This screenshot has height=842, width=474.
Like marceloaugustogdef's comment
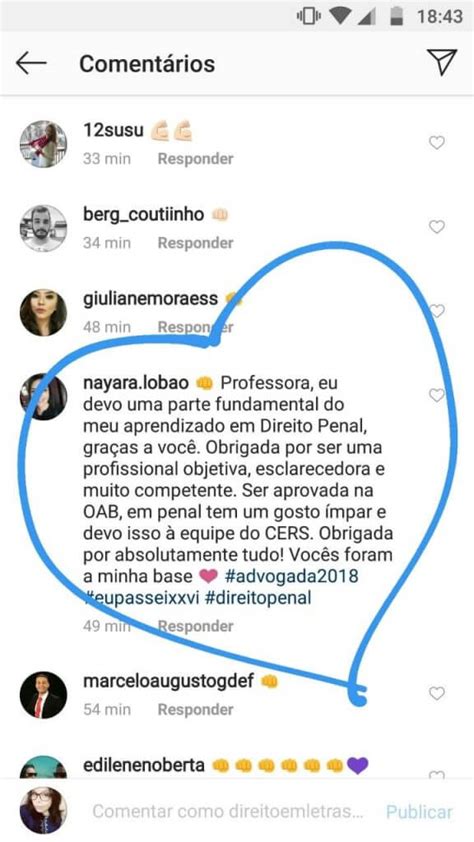[x=437, y=694]
